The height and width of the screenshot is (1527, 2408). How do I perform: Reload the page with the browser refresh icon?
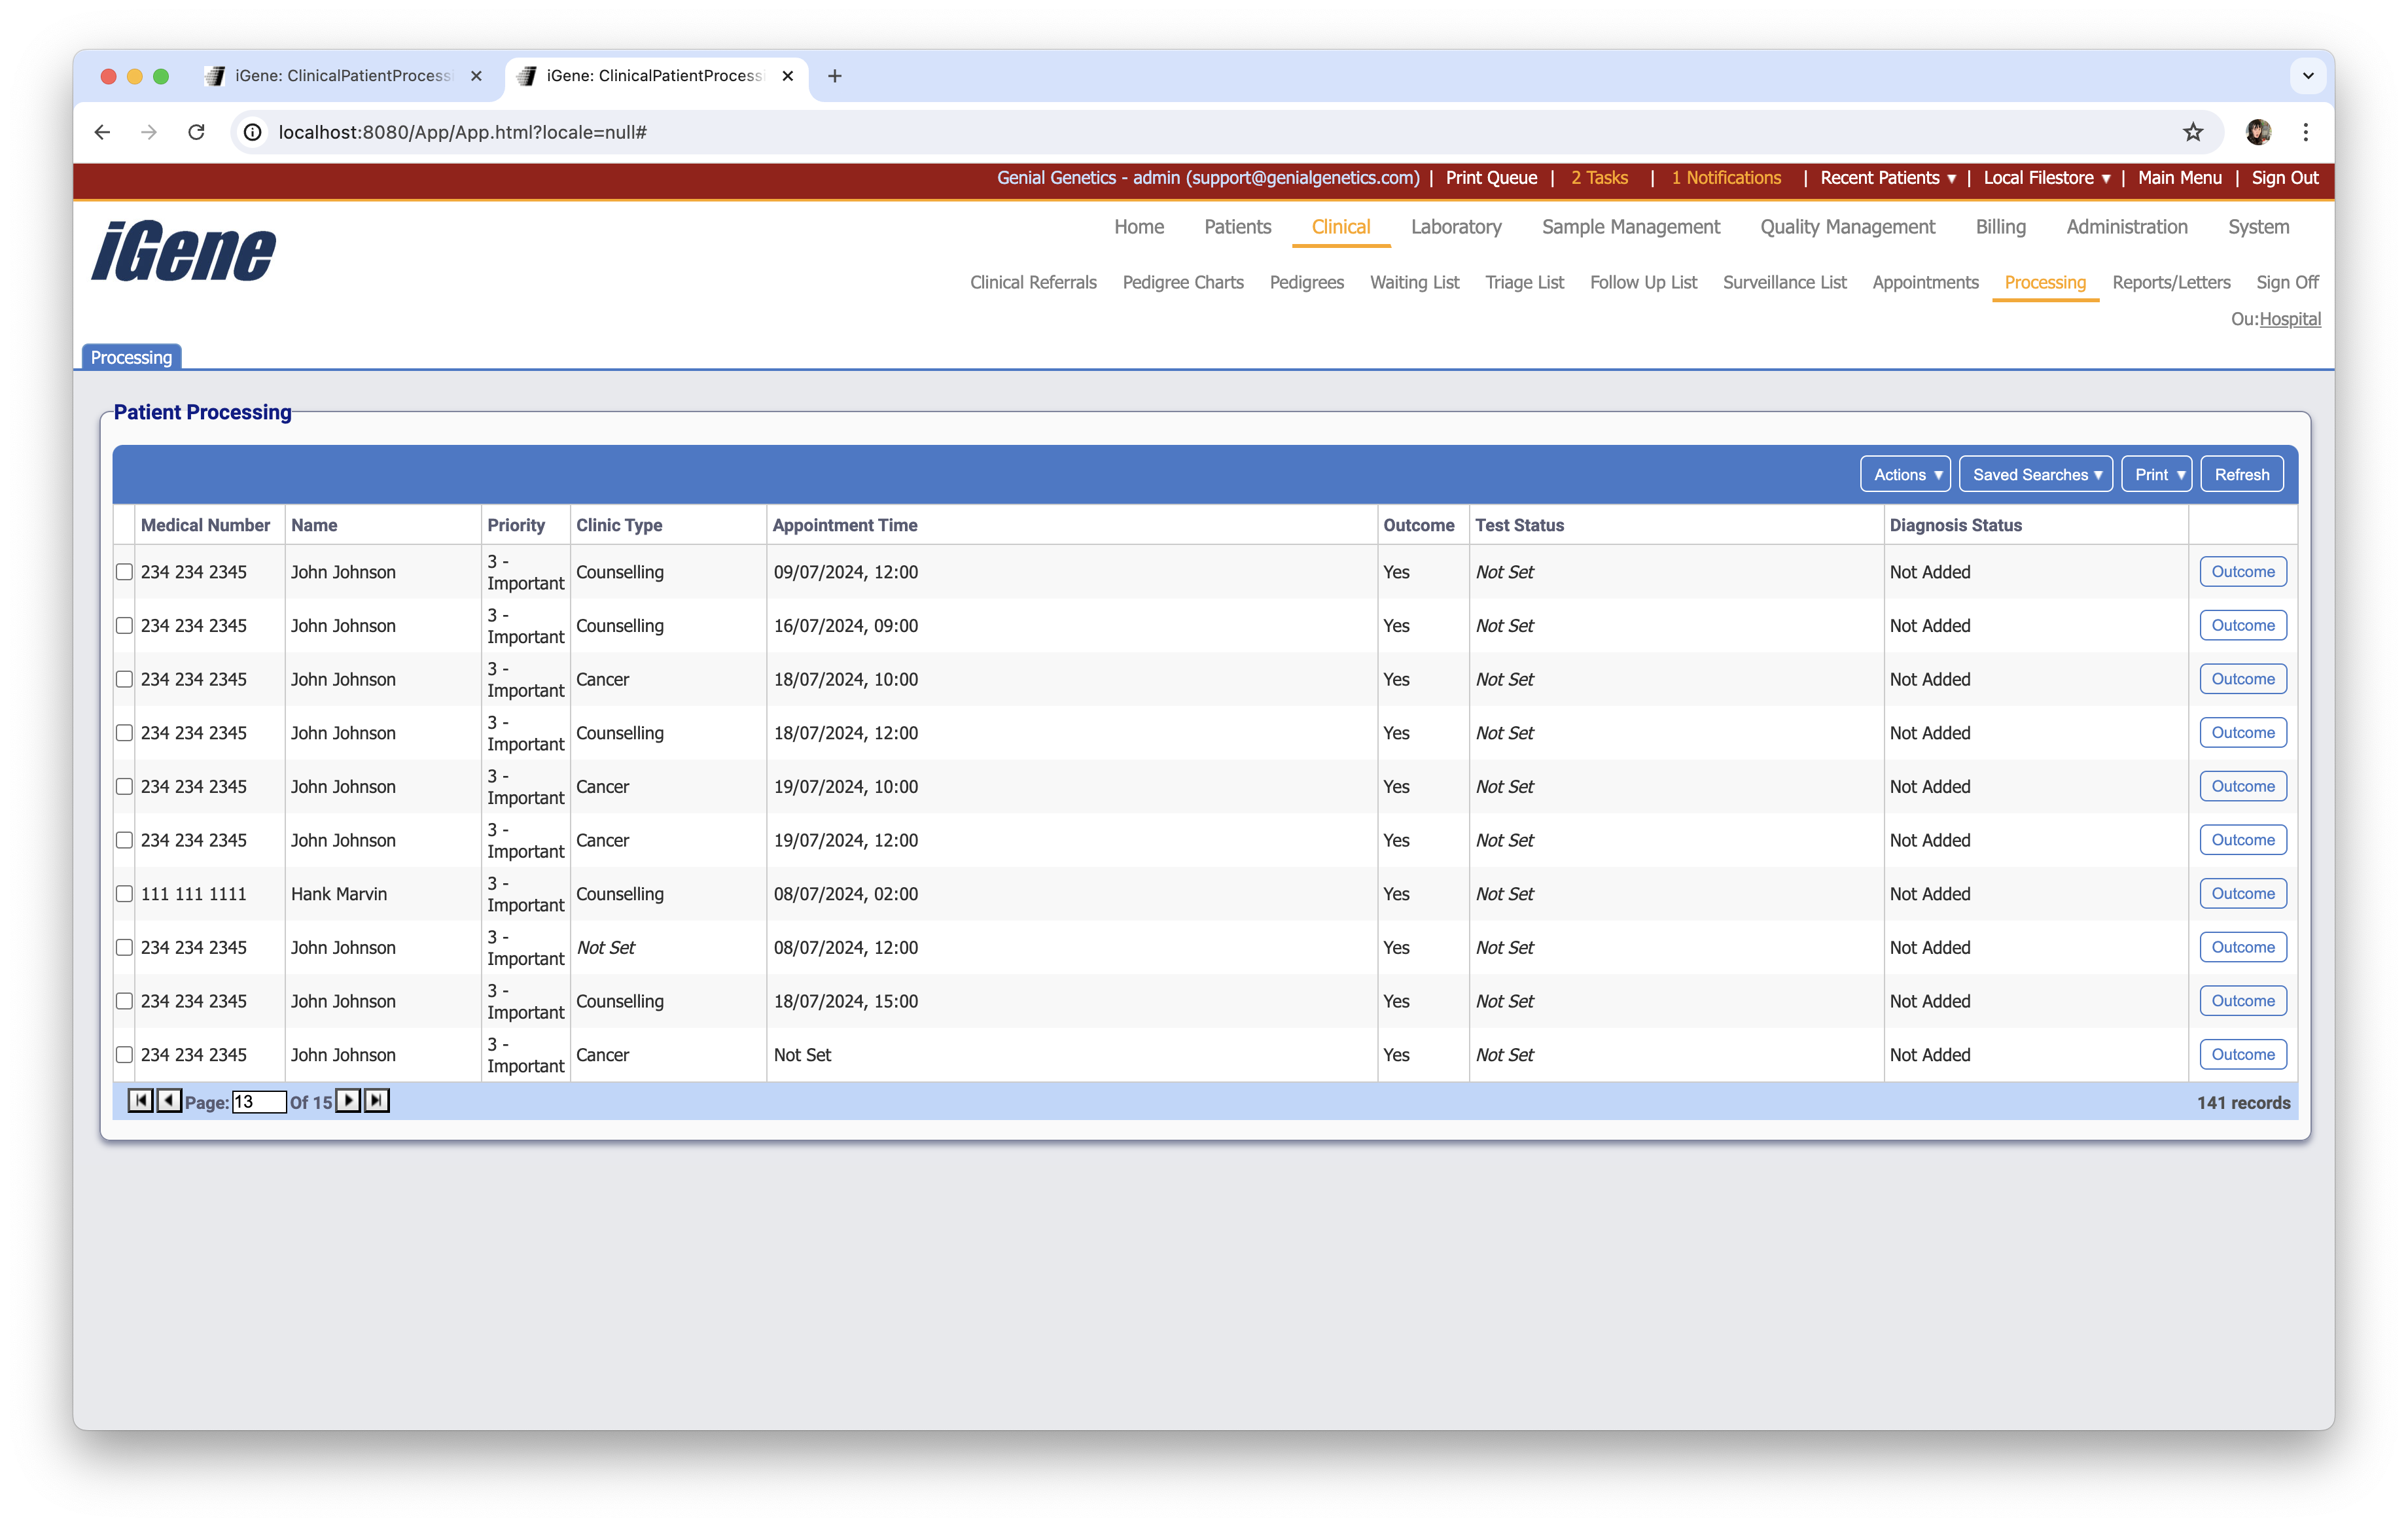[x=196, y=131]
